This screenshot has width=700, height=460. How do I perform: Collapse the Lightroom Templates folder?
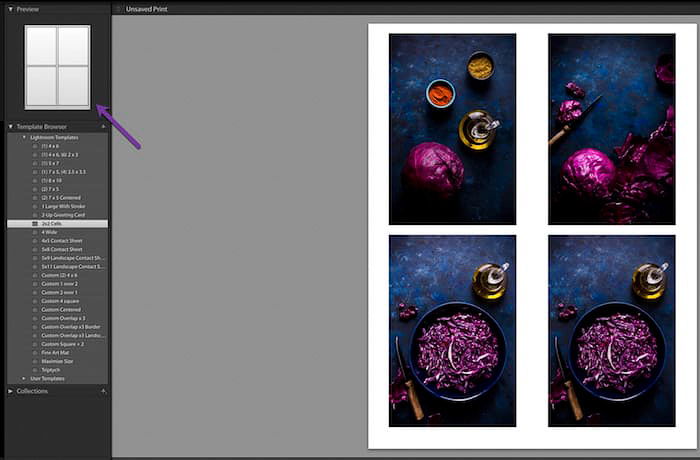click(x=25, y=136)
